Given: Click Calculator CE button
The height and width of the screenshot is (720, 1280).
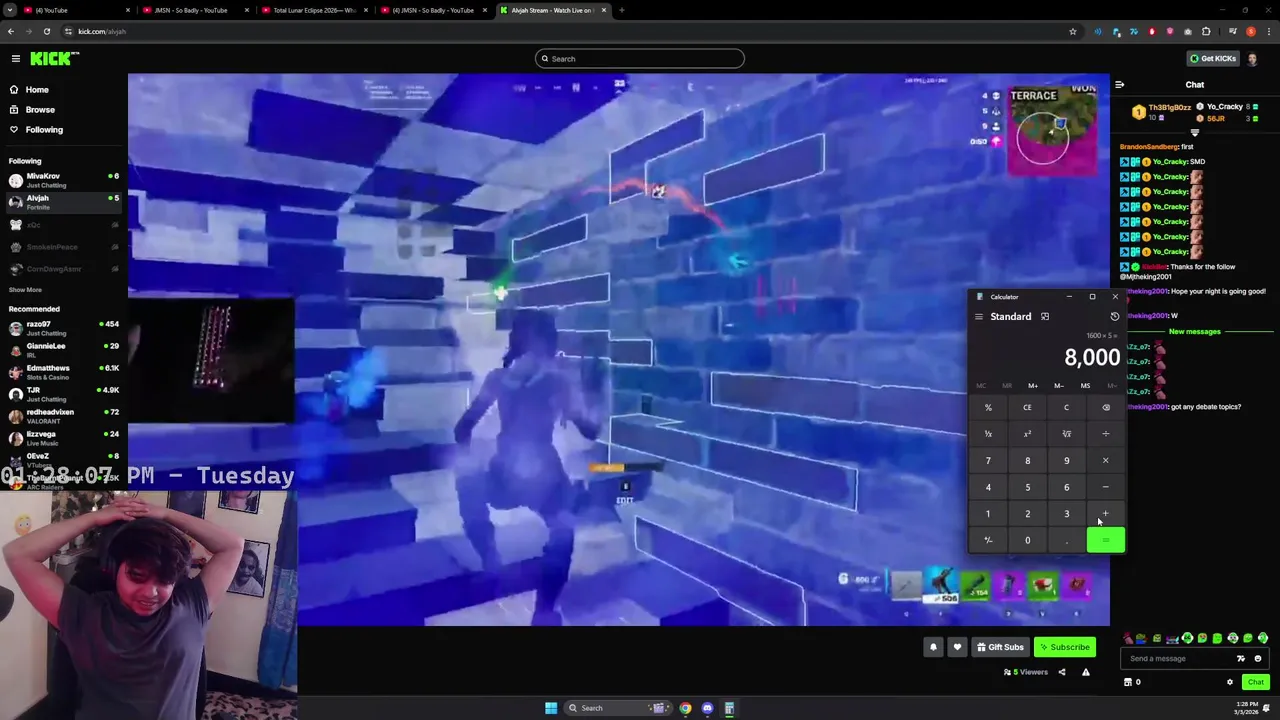Looking at the screenshot, I should pos(1027,407).
